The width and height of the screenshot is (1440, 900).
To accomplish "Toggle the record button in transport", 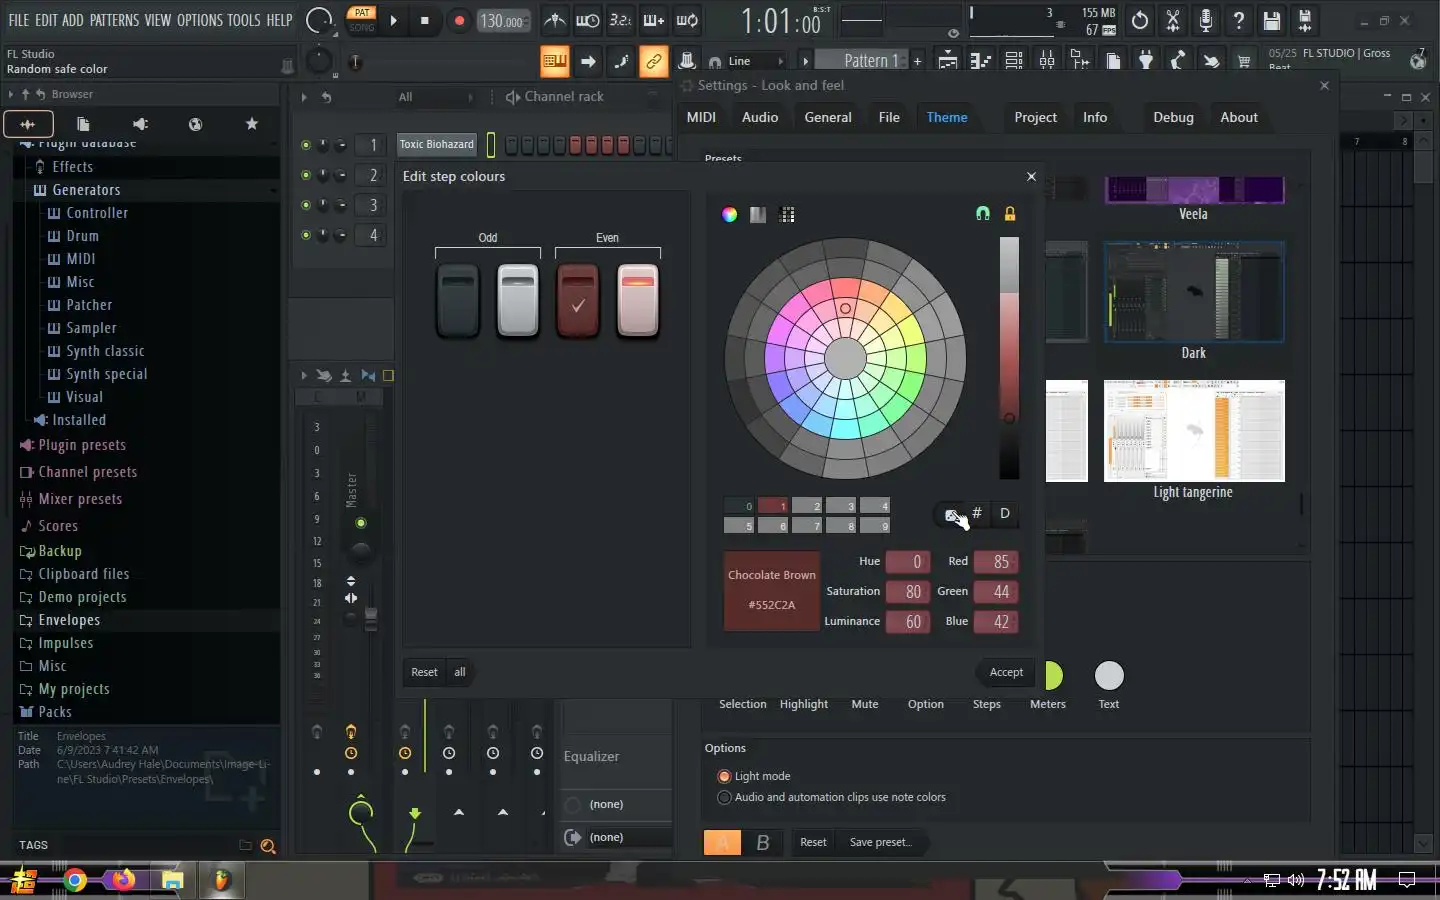I will [459, 20].
